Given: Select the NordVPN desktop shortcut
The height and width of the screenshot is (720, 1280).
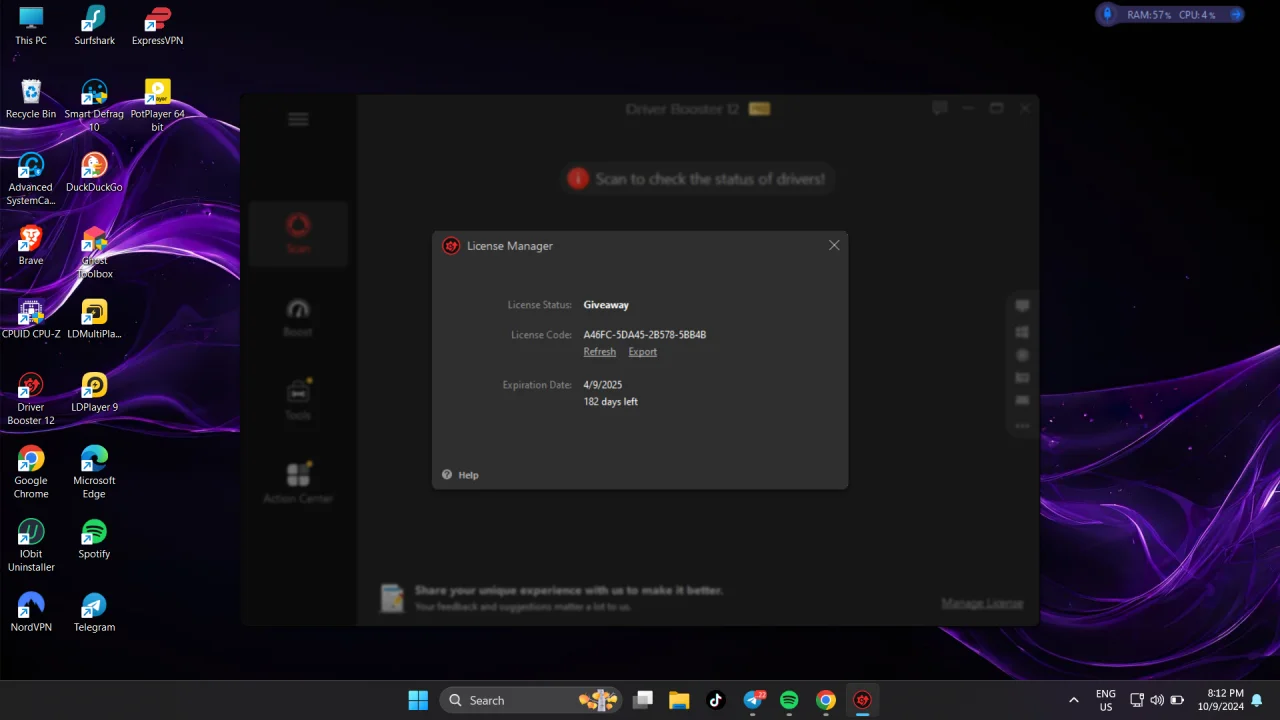Looking at the screenshot, I should (31, 612).
